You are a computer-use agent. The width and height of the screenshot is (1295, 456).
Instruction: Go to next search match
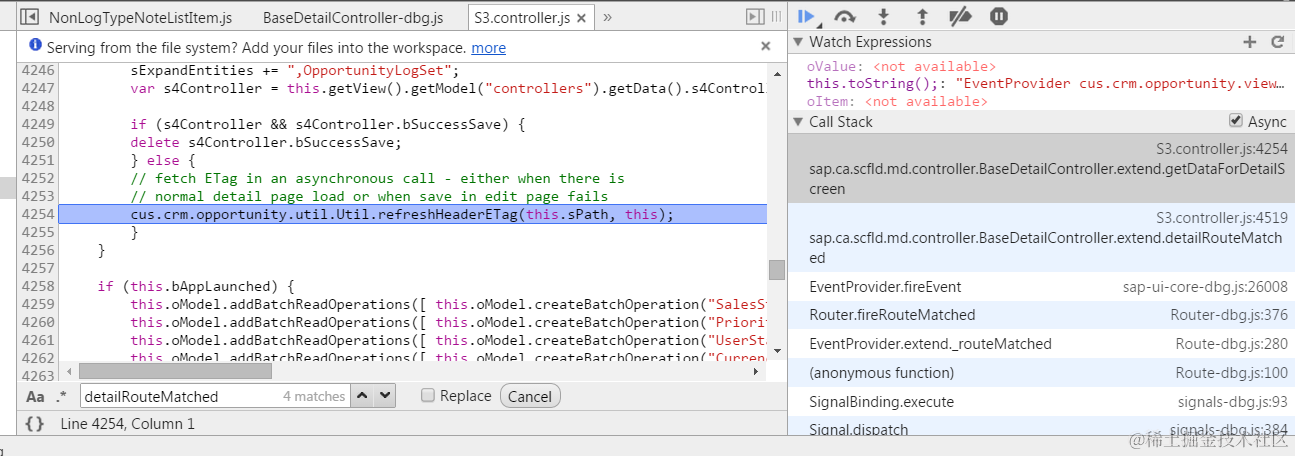[x=385, y=396]
